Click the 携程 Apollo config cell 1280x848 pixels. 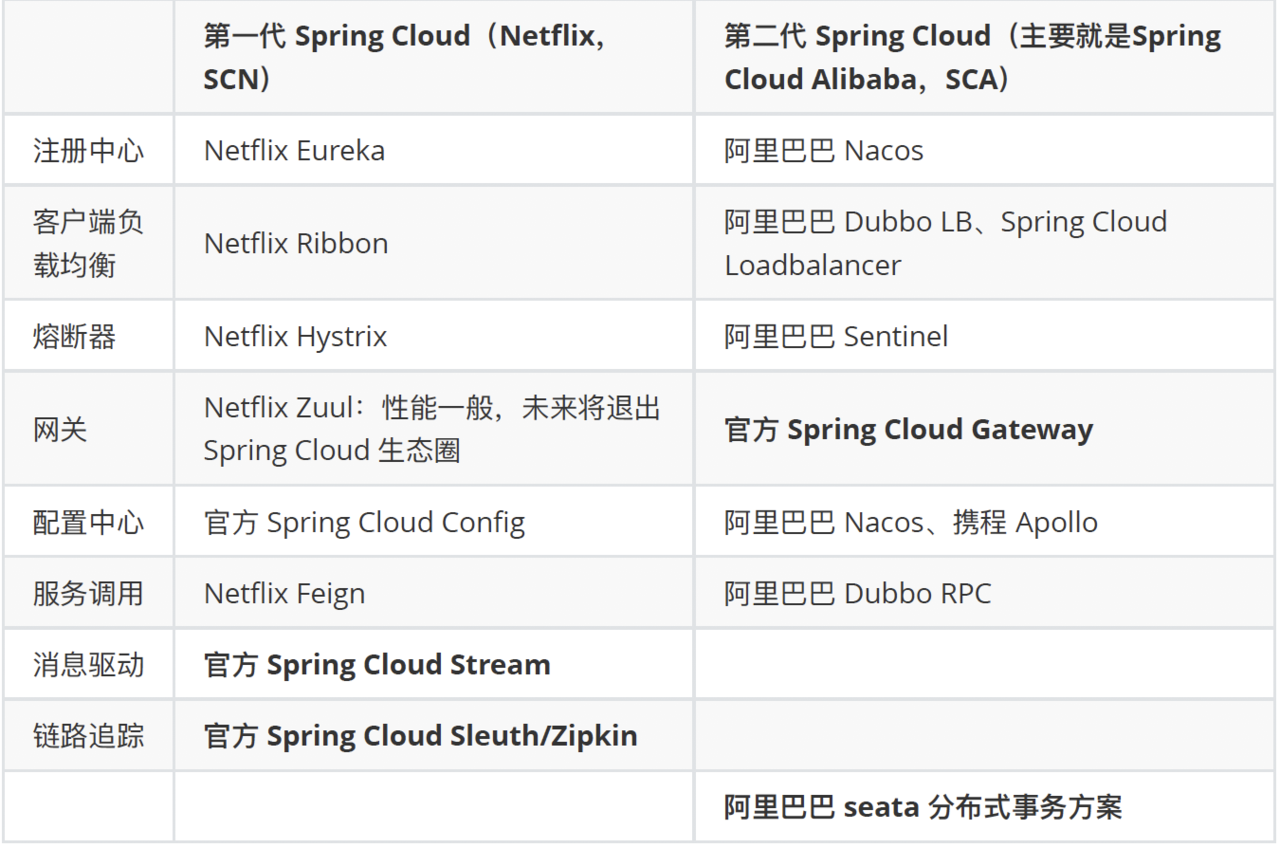pos(1025,523)
